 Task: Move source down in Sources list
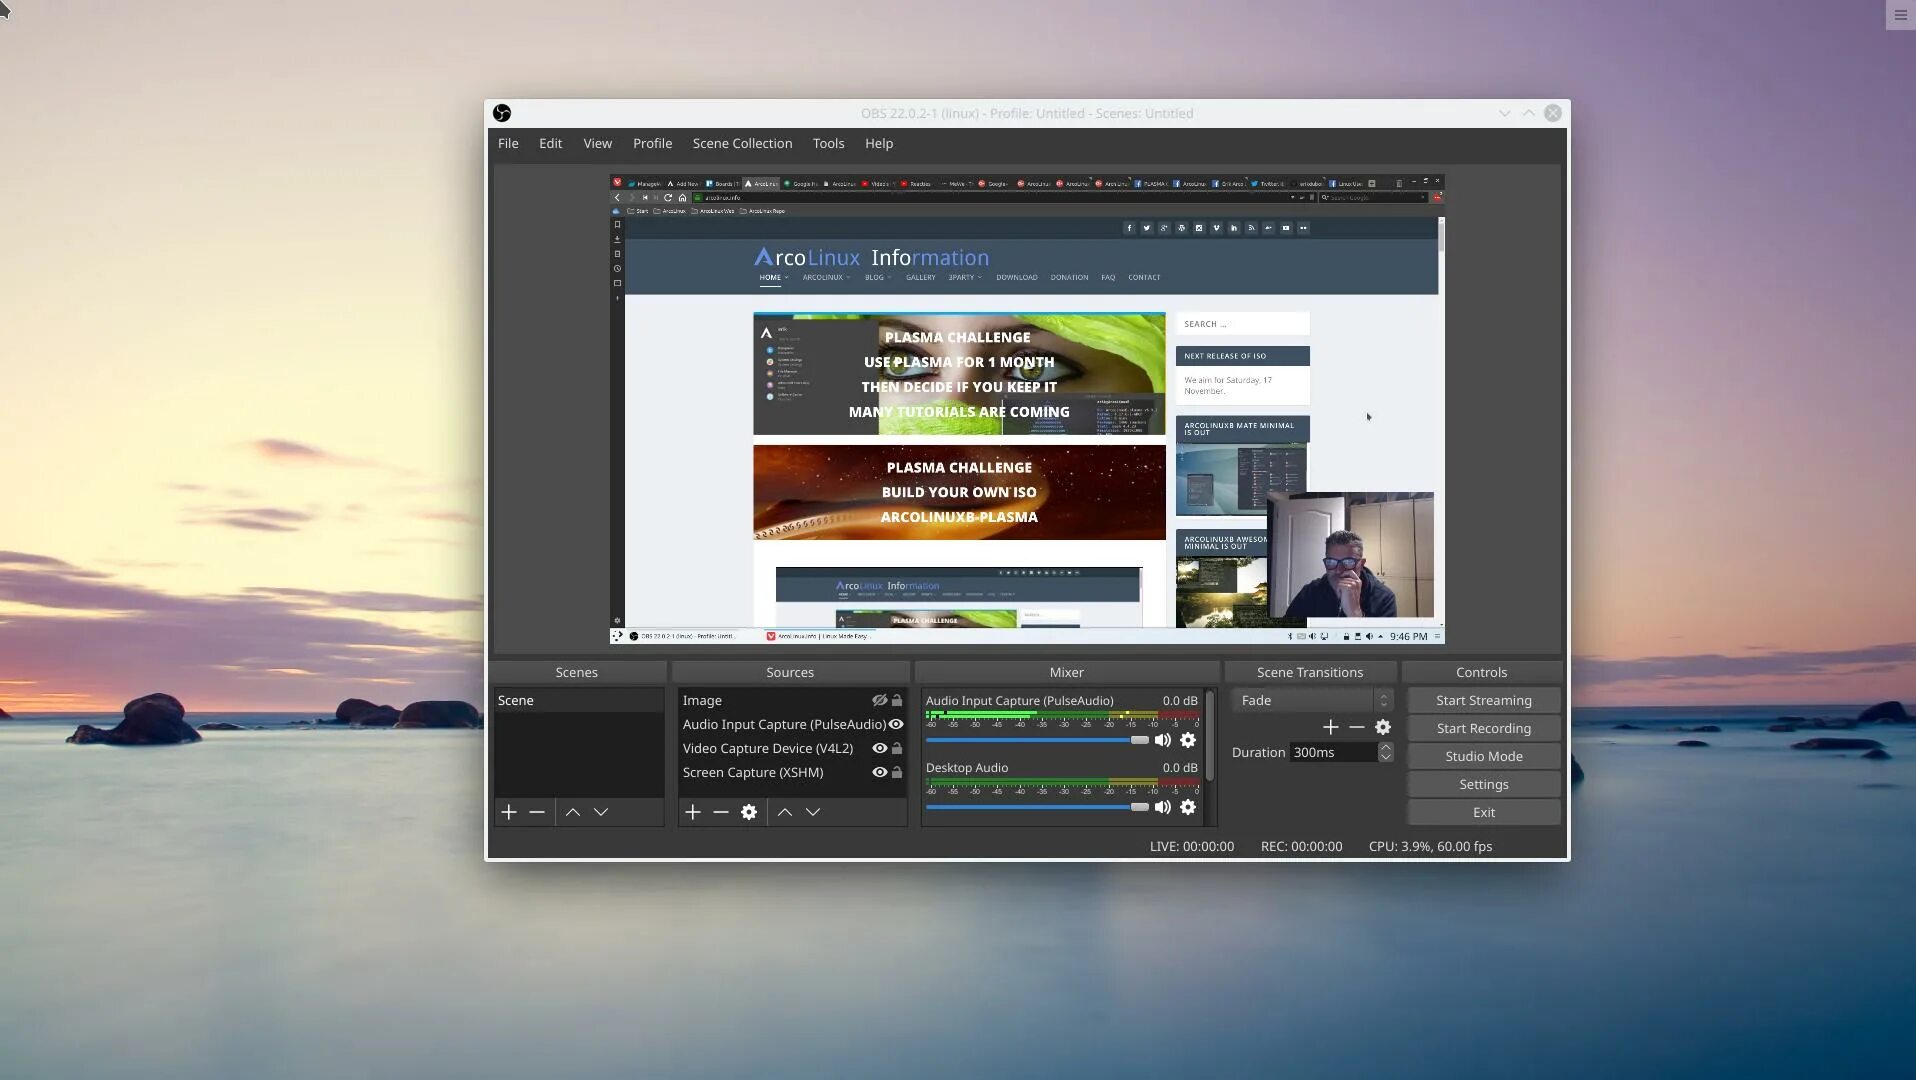(813, 812)
